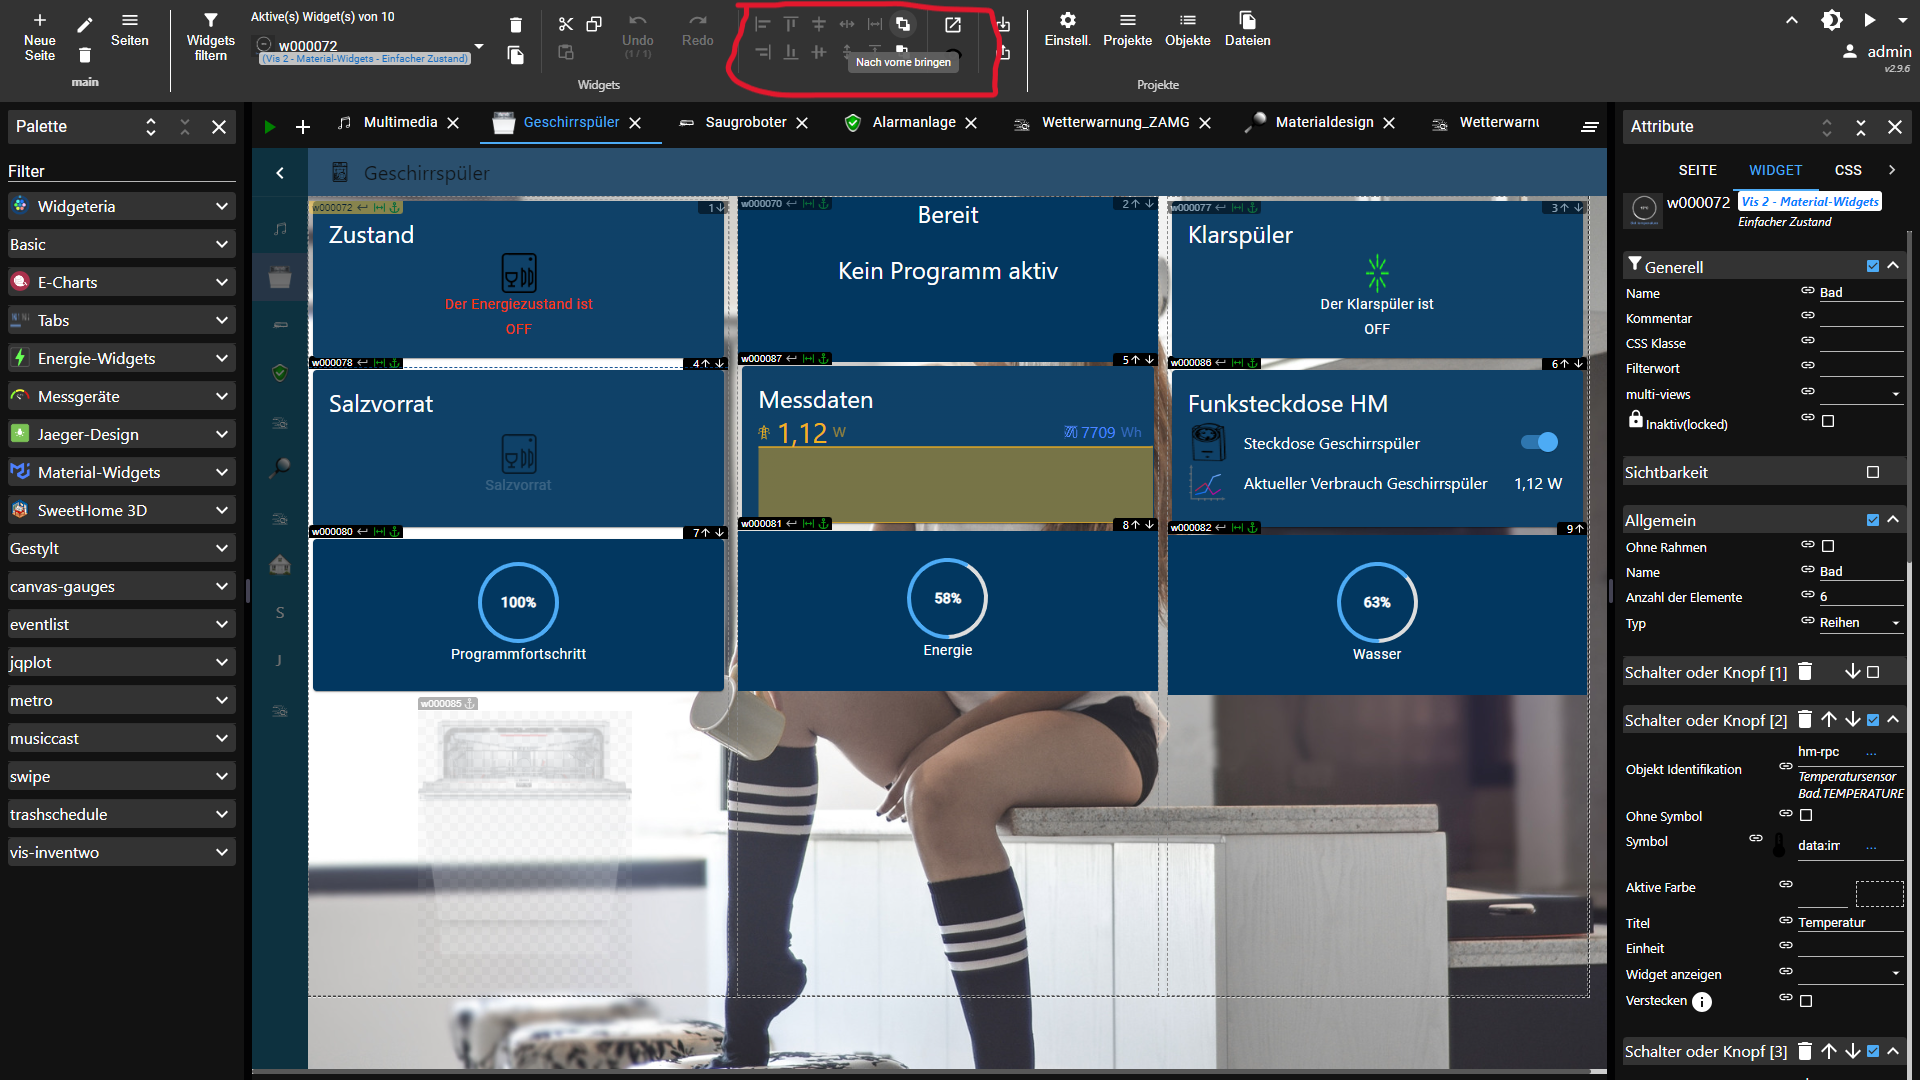Run the view with the green play arrow
Screen dimensions: 1920x1080
tap(269, 127)
